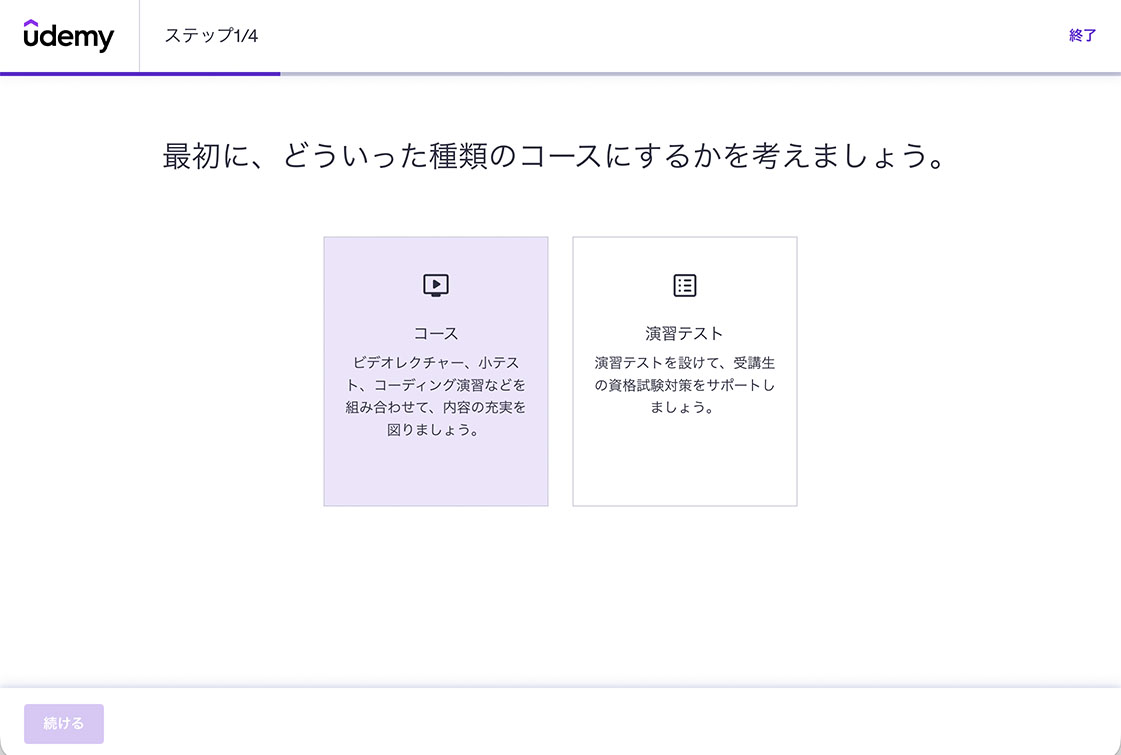Click the Udemy logo

coord(69,37)
